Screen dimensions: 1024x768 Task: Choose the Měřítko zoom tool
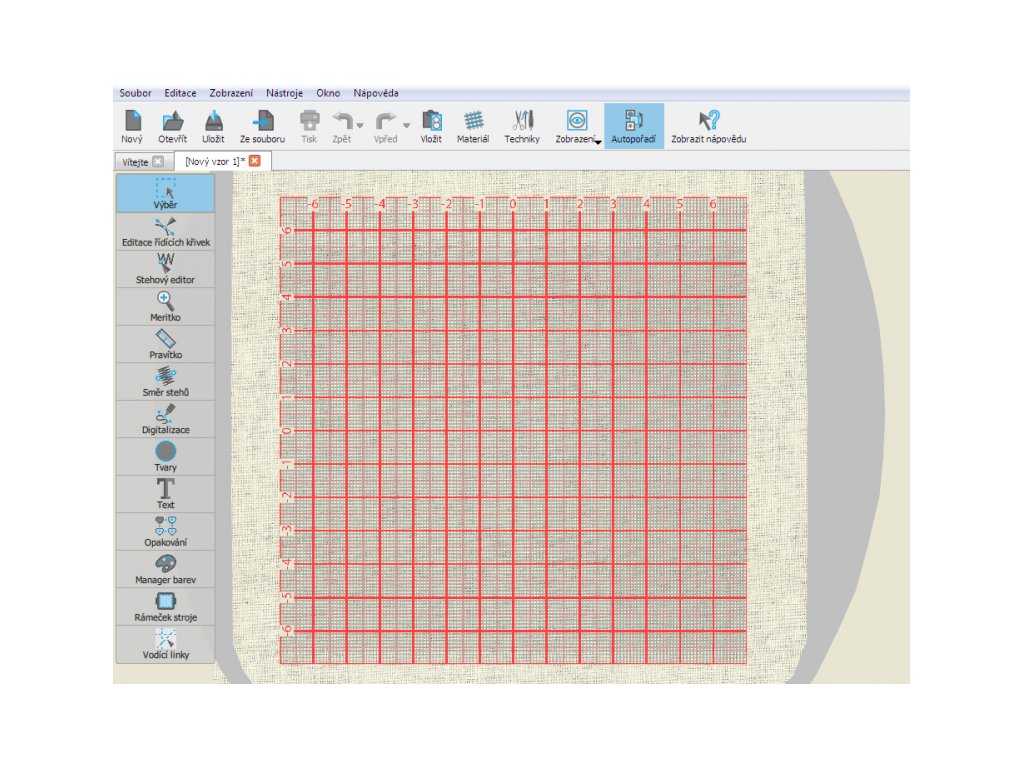(x=165, y=306)
